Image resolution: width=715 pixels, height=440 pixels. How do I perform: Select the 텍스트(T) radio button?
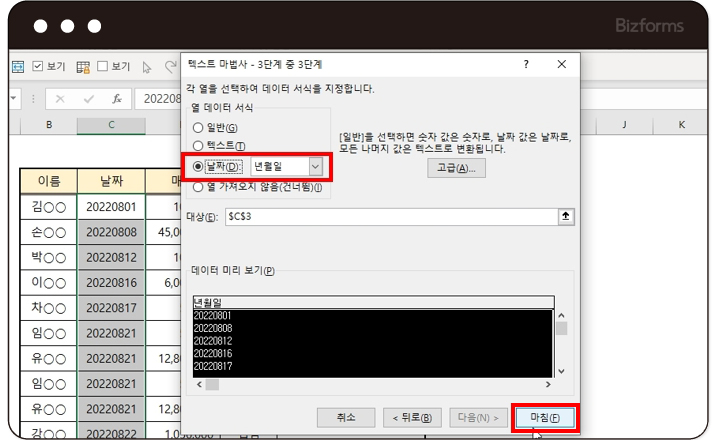198,146
